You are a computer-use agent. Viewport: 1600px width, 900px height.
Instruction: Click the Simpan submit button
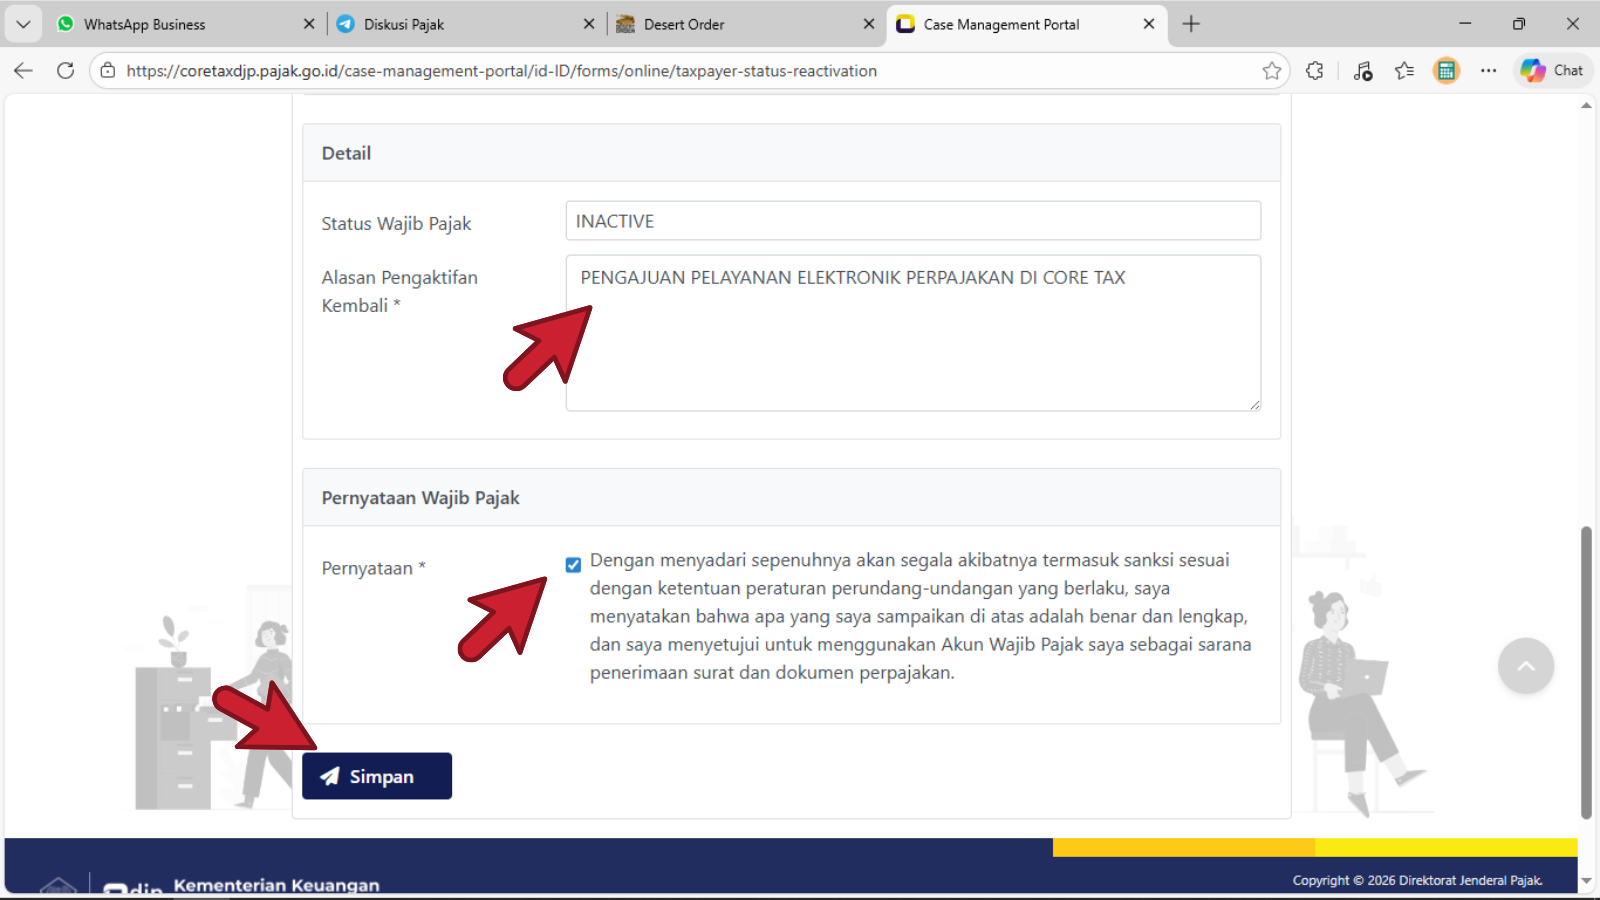(x=377, y=776)
